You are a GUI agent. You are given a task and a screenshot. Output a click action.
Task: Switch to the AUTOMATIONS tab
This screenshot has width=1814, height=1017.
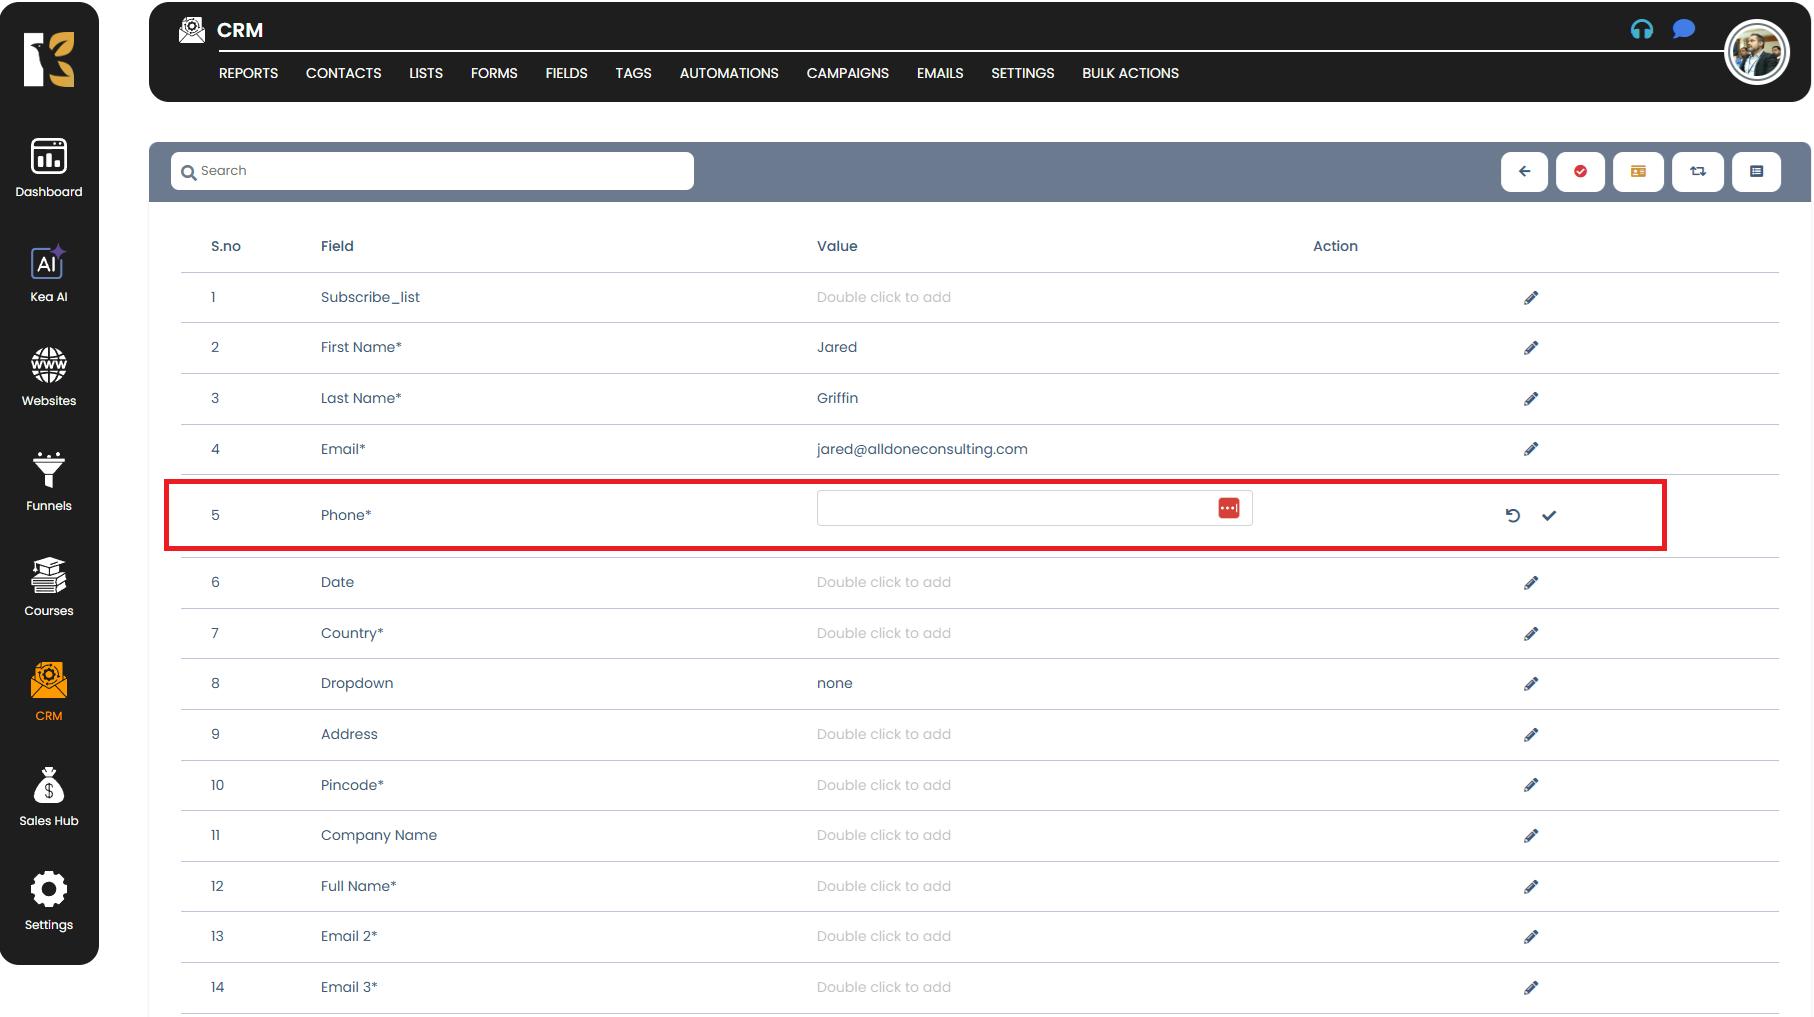(728, 73)
